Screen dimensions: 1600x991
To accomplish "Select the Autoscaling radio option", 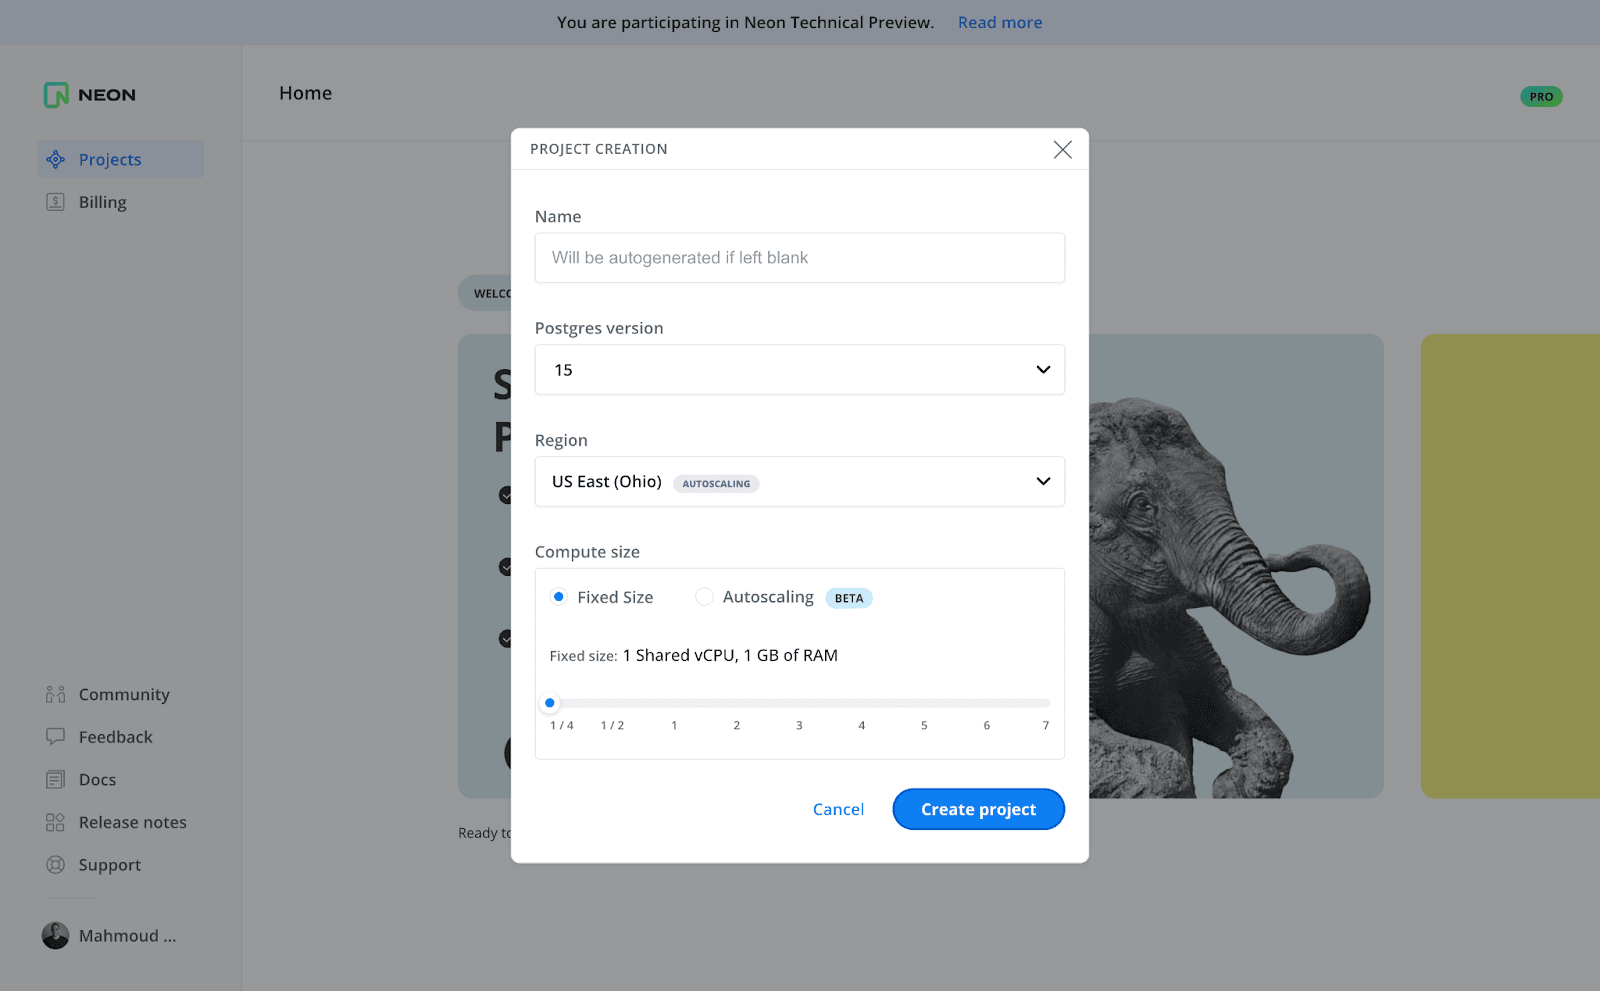I will (x=705, y=597).
